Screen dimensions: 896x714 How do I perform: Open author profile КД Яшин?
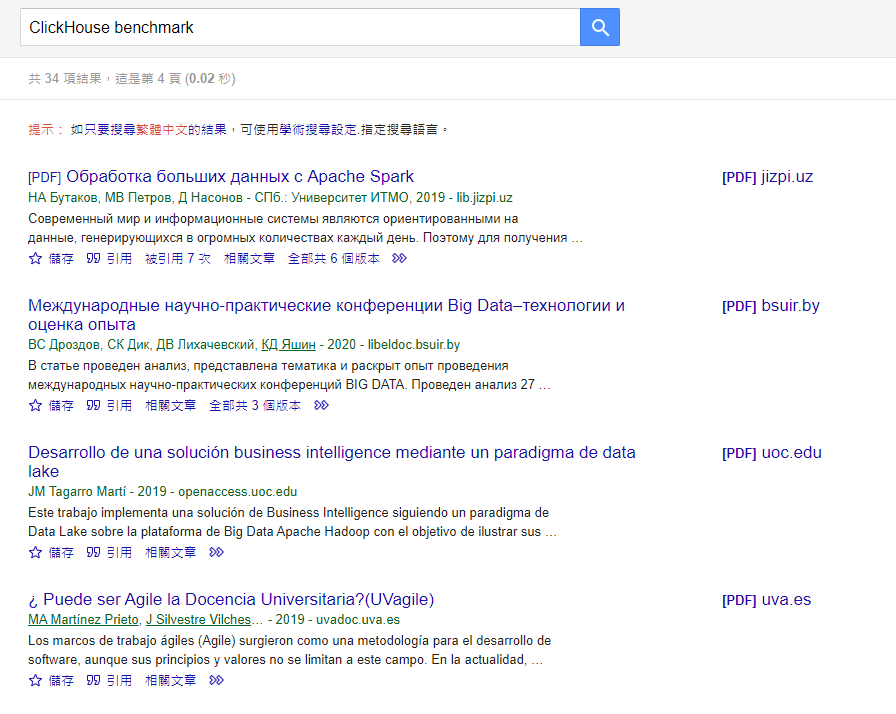(x=288, y=344)
